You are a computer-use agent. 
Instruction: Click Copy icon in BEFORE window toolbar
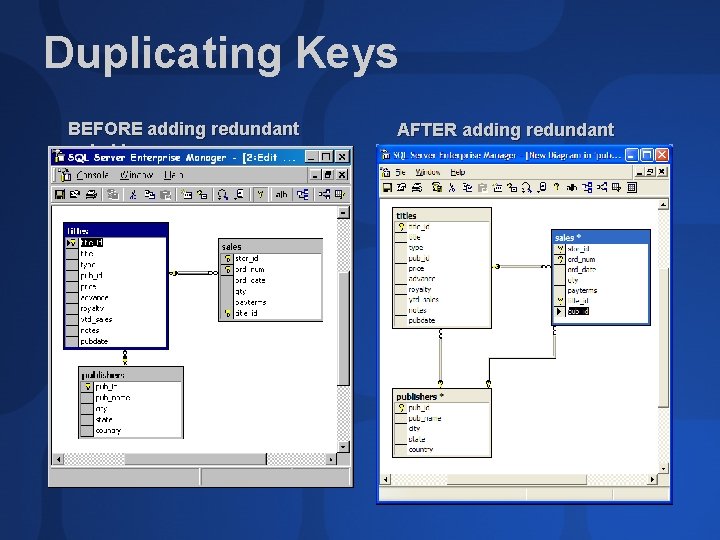pyautogui.click(x=150, y=195)
